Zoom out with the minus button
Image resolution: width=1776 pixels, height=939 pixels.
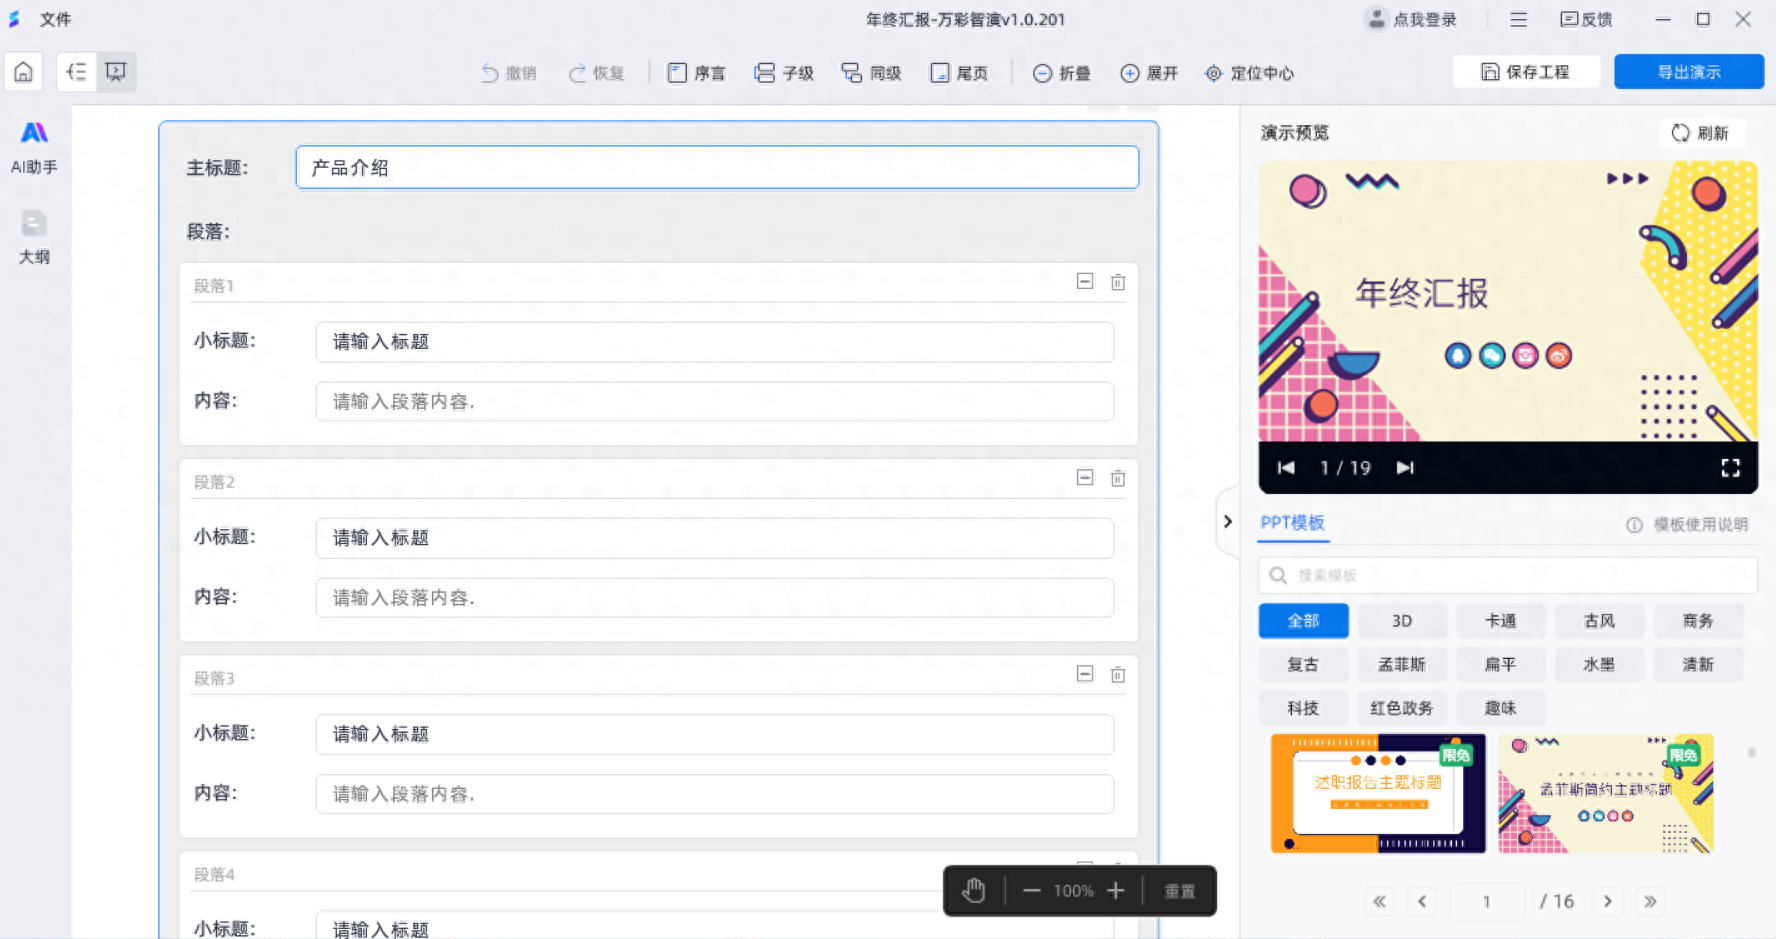coord(1032,890)
